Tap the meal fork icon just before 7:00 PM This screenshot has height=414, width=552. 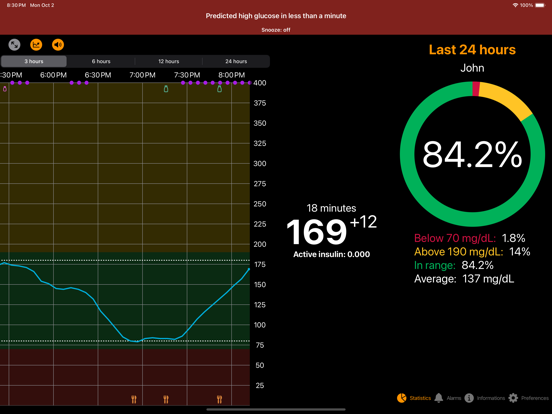[x=134, y=399]
